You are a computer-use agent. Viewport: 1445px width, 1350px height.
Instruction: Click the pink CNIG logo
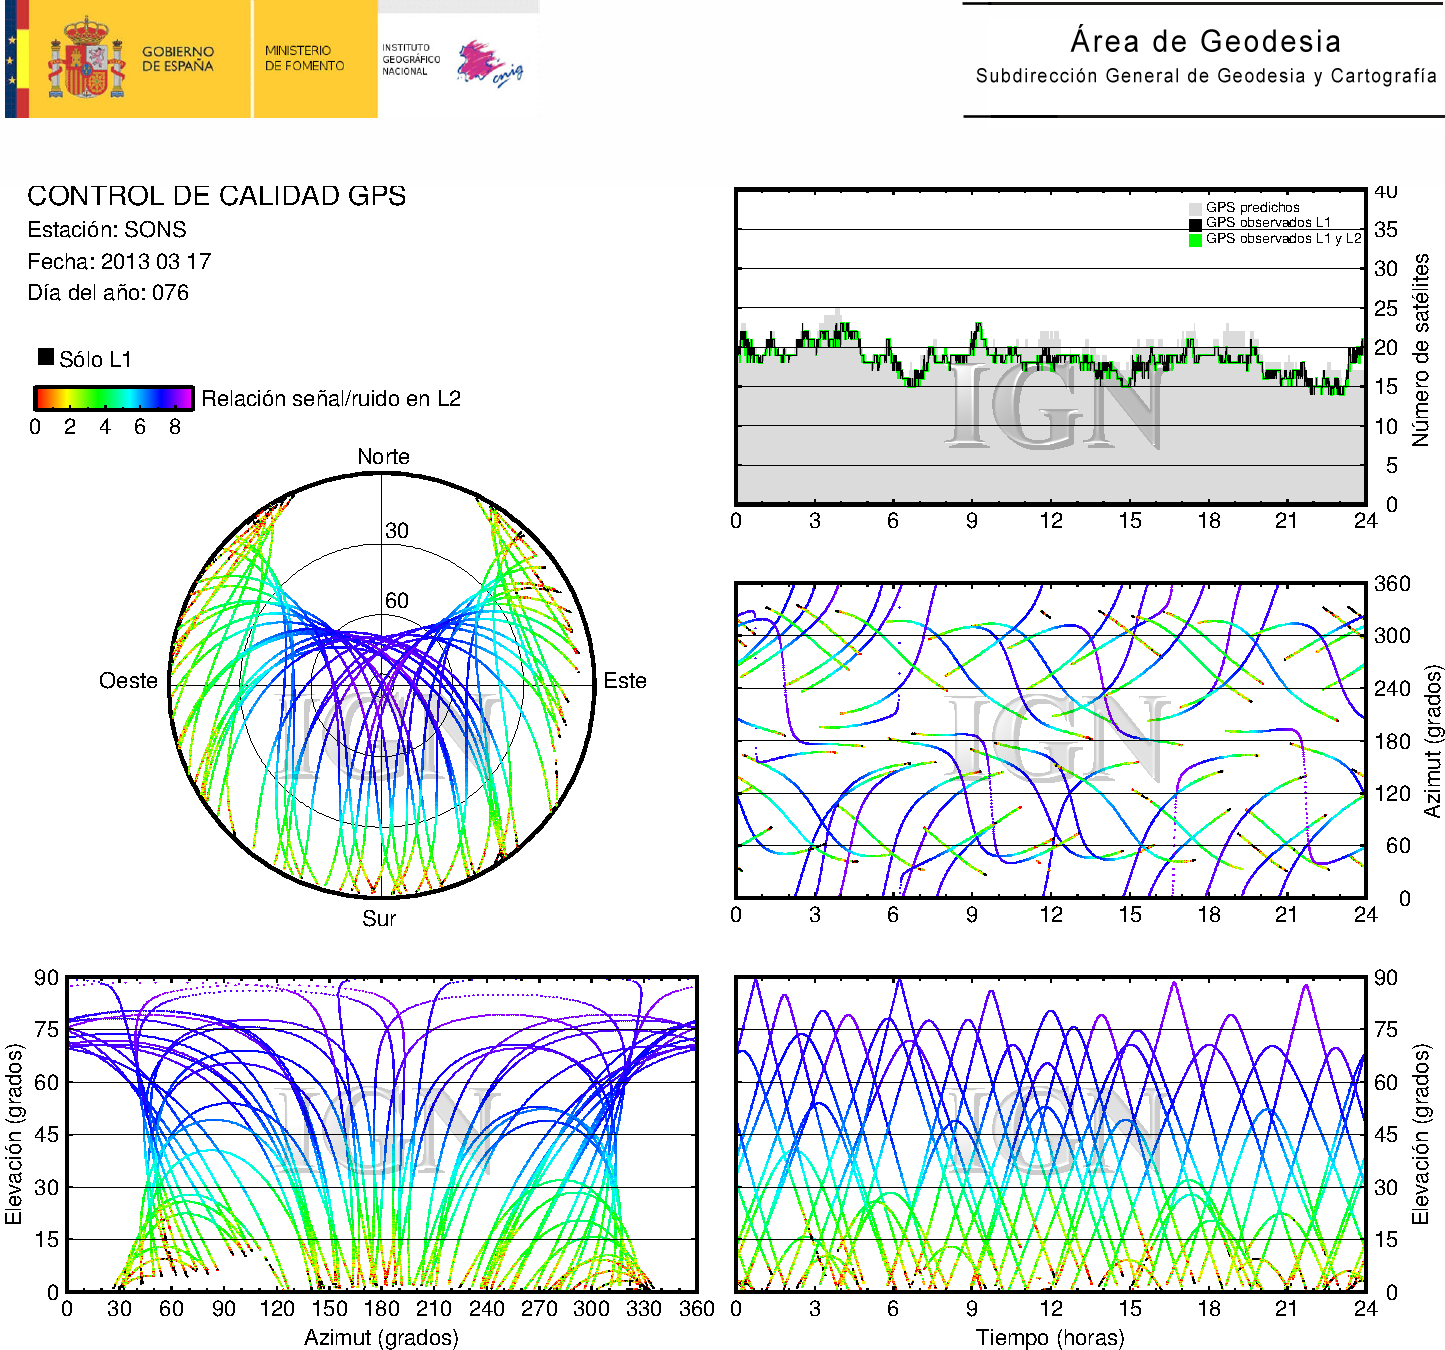489,64
